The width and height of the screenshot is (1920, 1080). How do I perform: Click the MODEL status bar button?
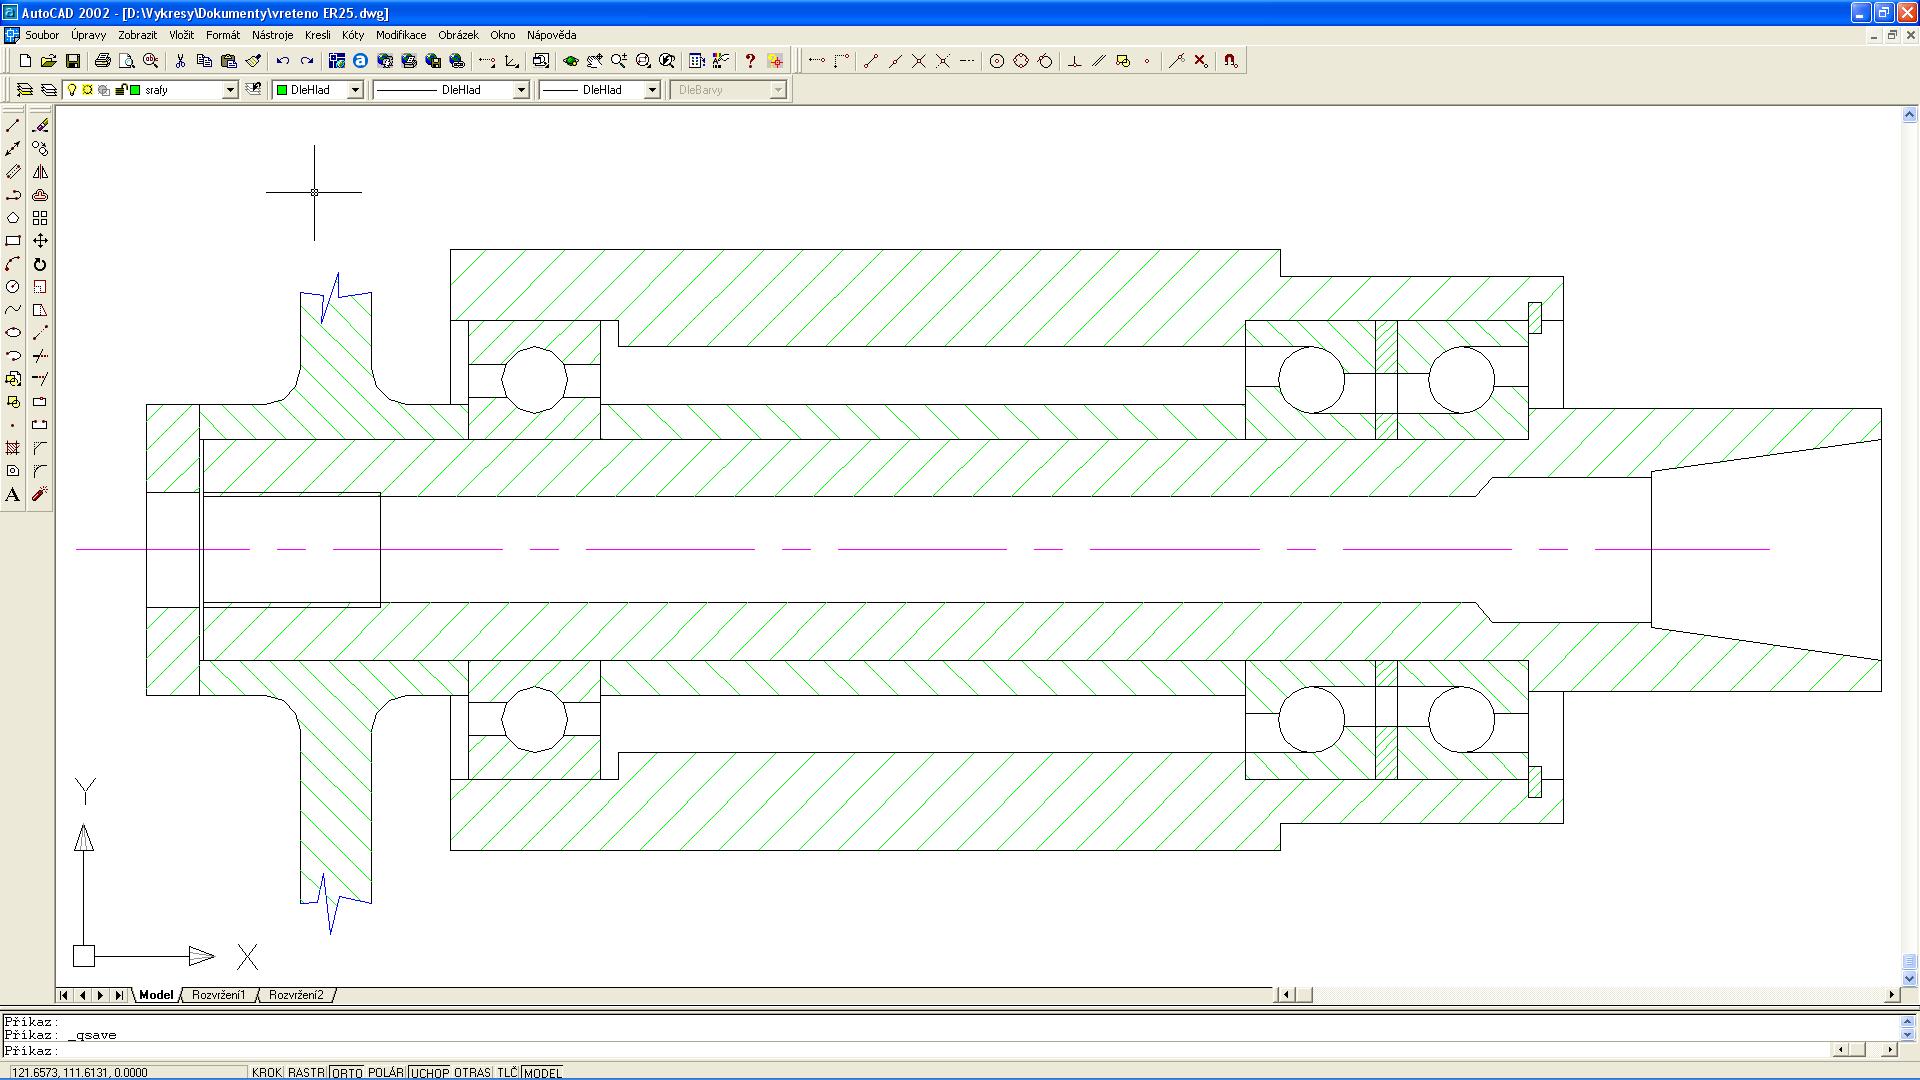[542, 1072]
